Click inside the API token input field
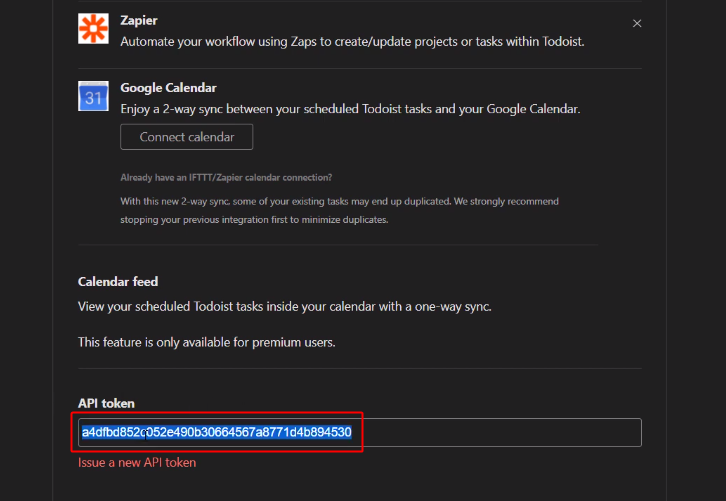This screenshot has height=501, width=726. click(x=360, y=432)
